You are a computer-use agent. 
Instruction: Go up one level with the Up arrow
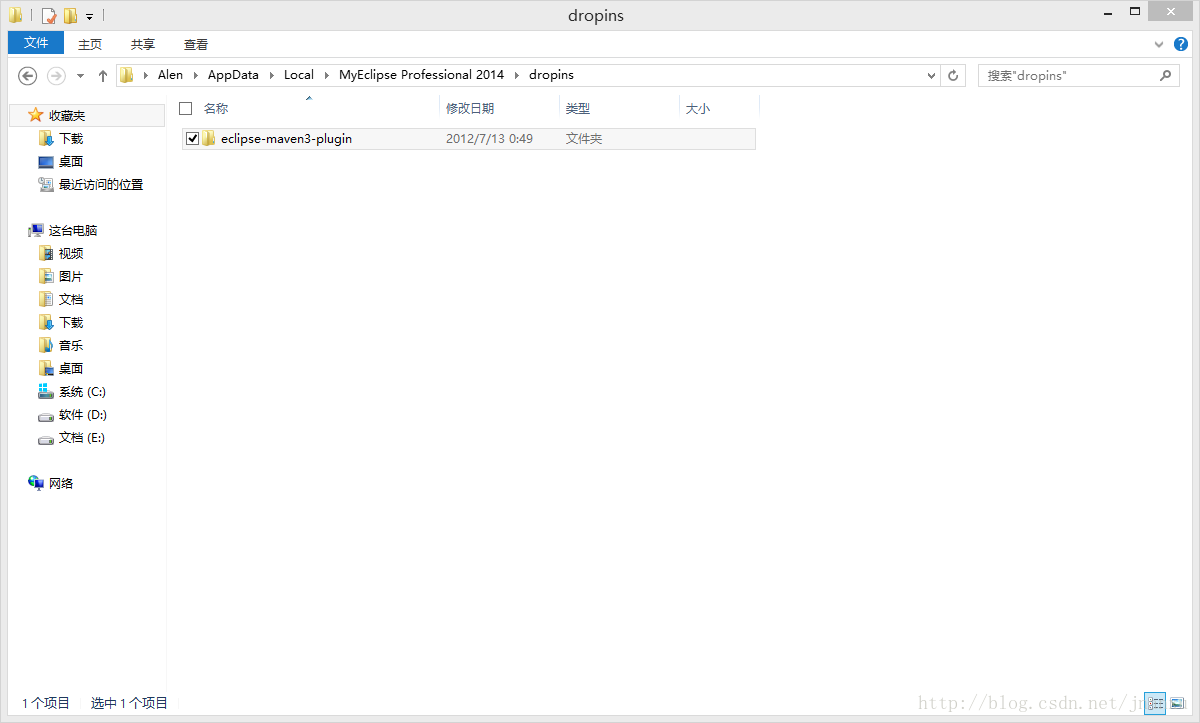tap(103, 75)
